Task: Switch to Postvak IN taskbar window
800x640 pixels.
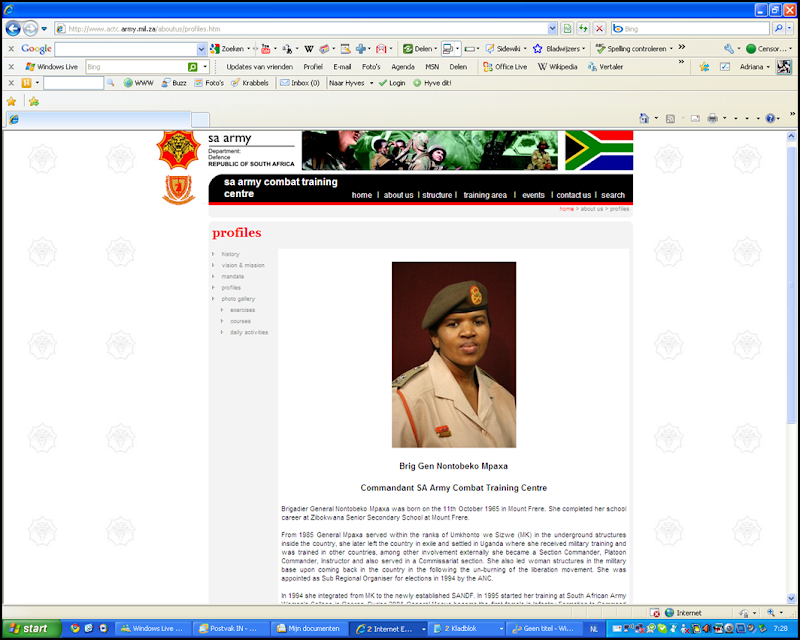Action: pos(231,629)
